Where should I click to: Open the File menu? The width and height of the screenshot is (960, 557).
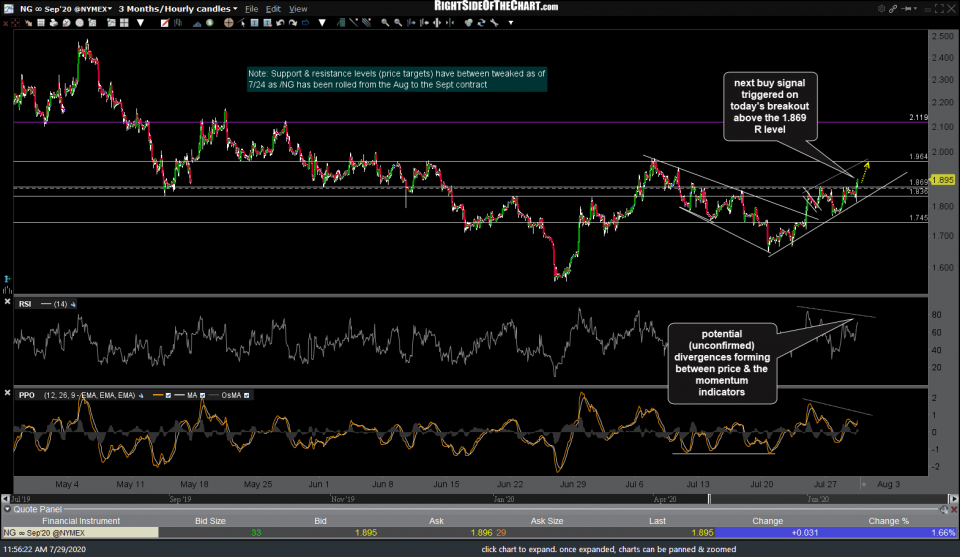pyautogui.click(x=252, y=8)
